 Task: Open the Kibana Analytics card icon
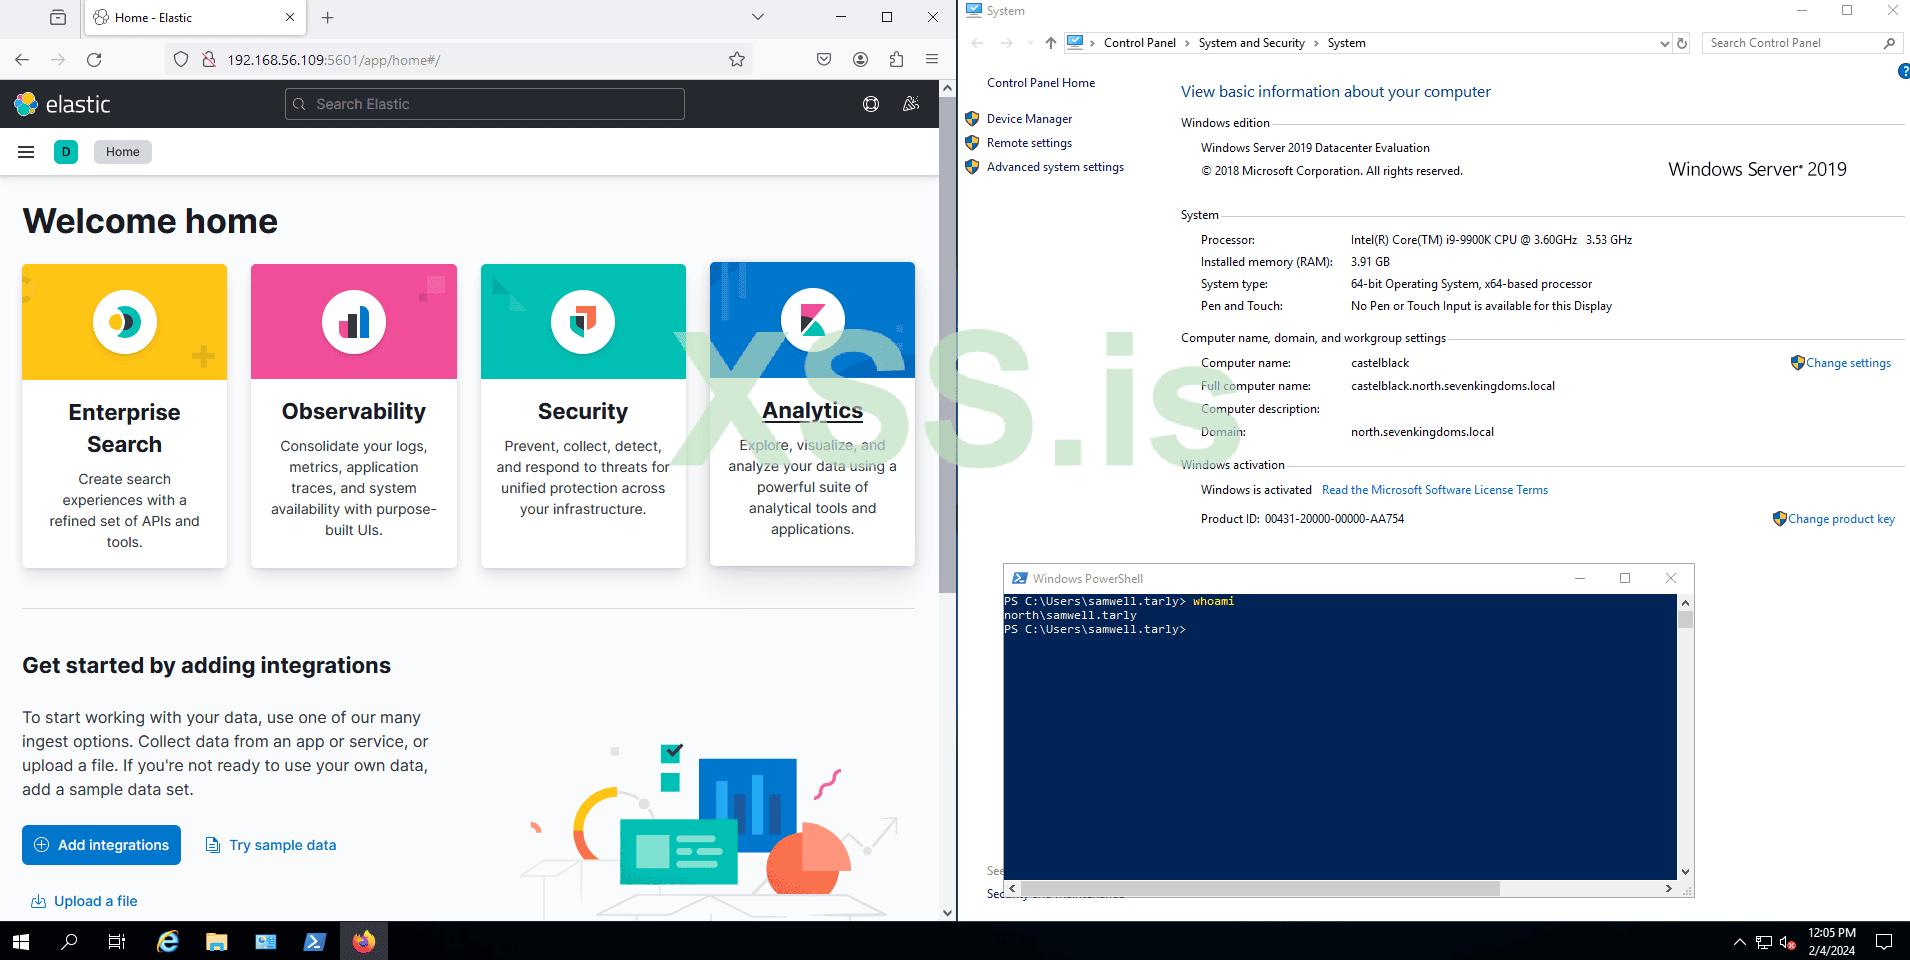[x=813, y=320]
